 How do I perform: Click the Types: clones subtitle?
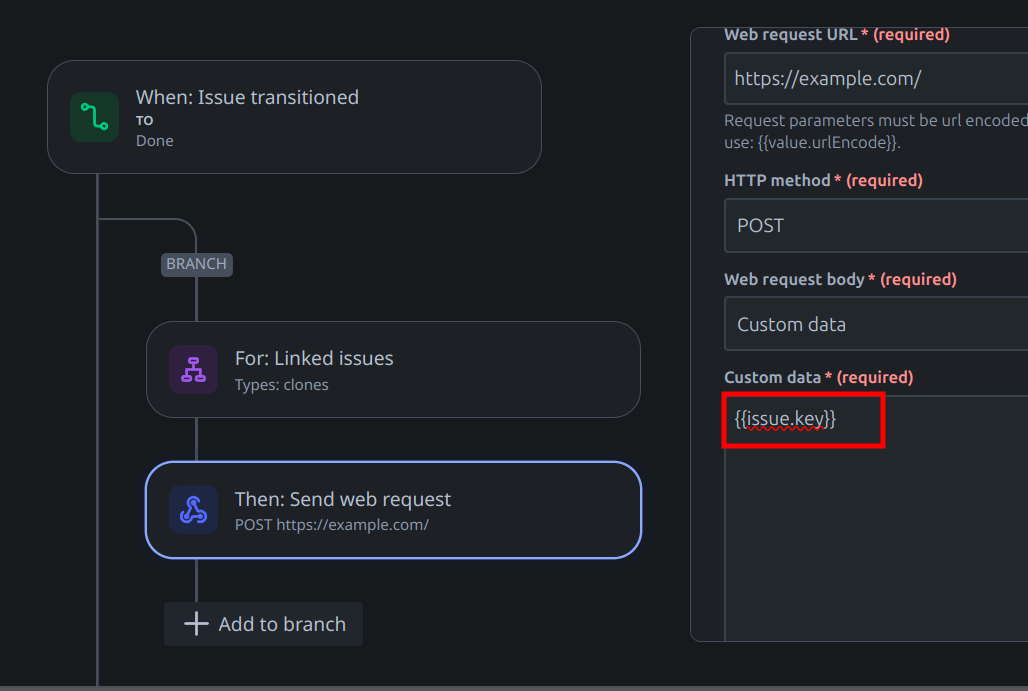[281, 385]
